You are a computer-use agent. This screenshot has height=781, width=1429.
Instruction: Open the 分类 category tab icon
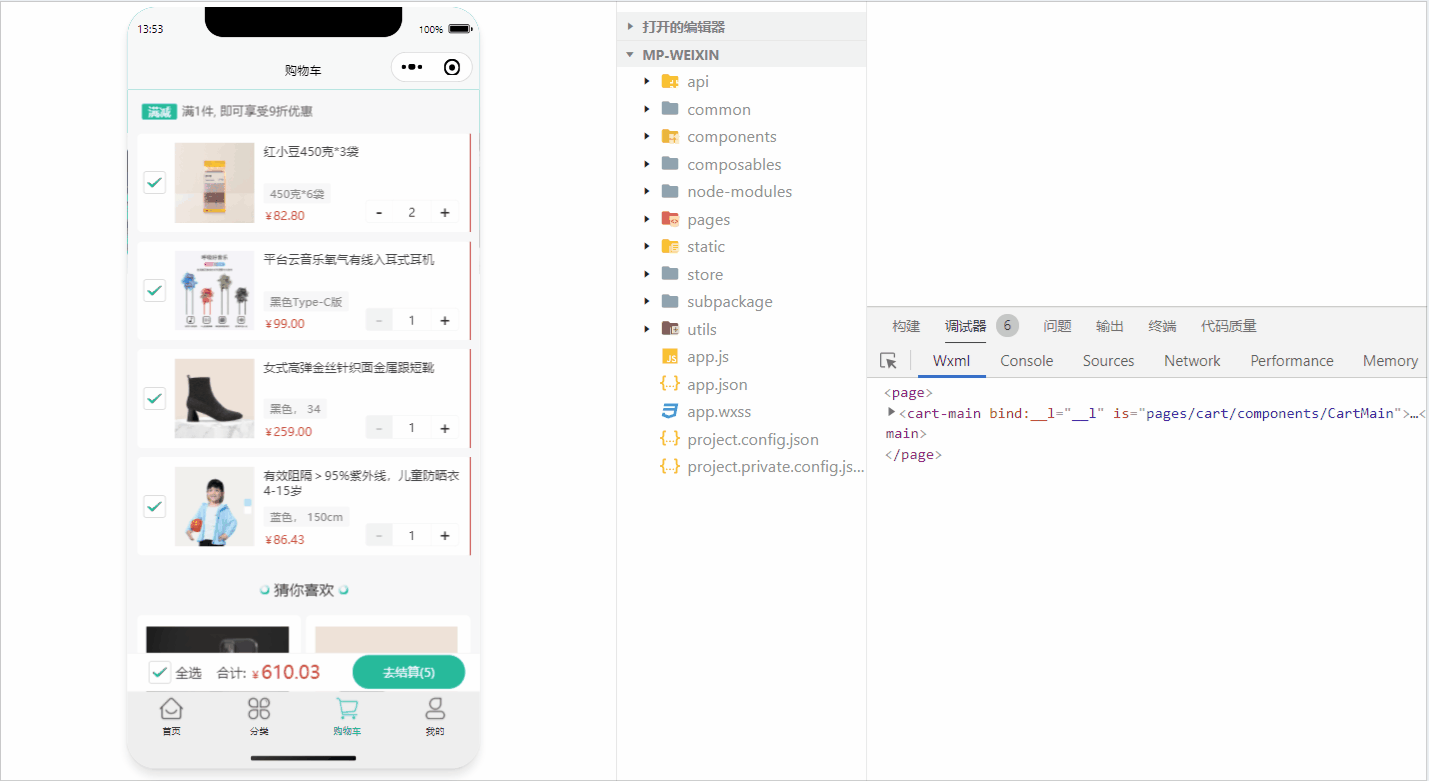(x=259, y=709)
